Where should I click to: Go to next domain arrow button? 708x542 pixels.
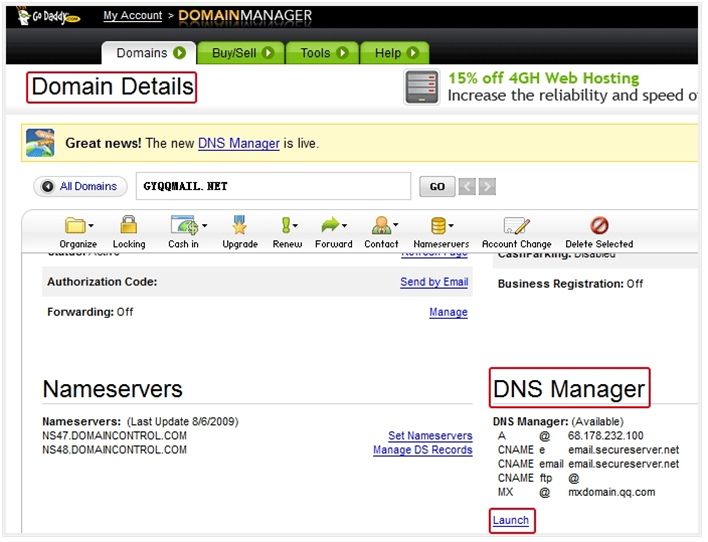487,187
